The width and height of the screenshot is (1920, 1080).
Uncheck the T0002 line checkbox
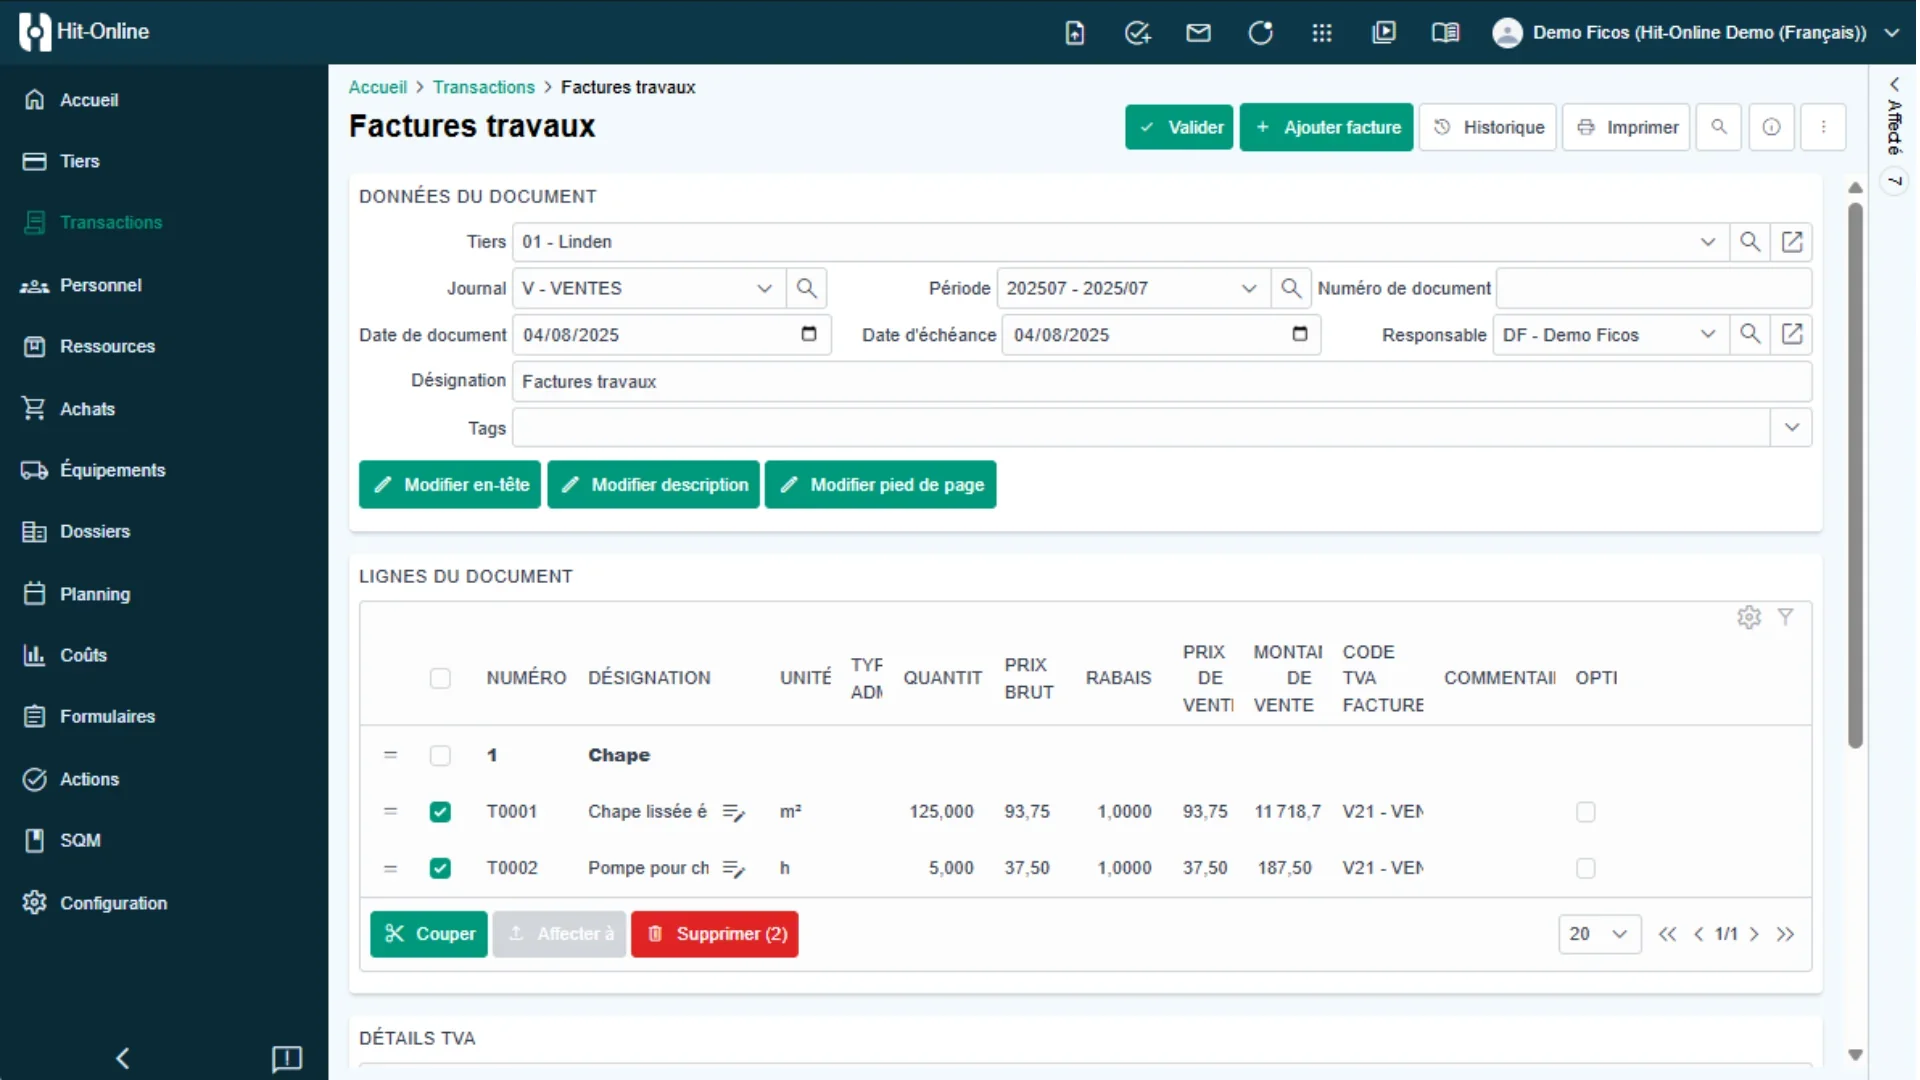click(440, 868)
